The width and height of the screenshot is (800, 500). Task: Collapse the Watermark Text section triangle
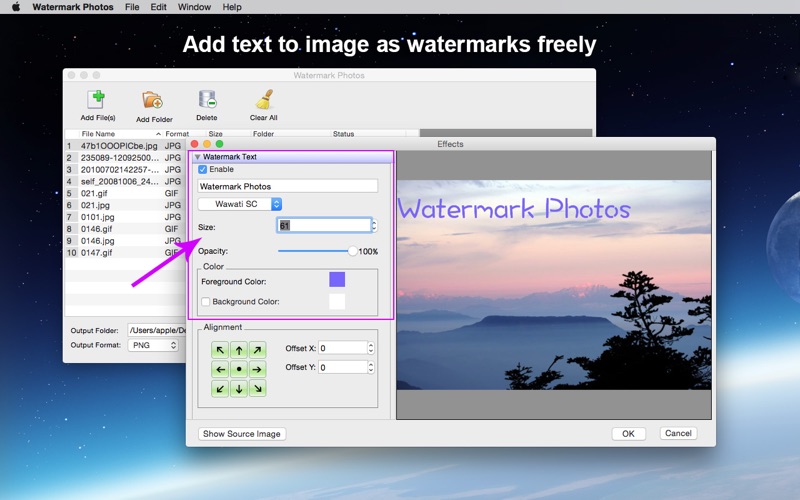(x=197, y=157)
